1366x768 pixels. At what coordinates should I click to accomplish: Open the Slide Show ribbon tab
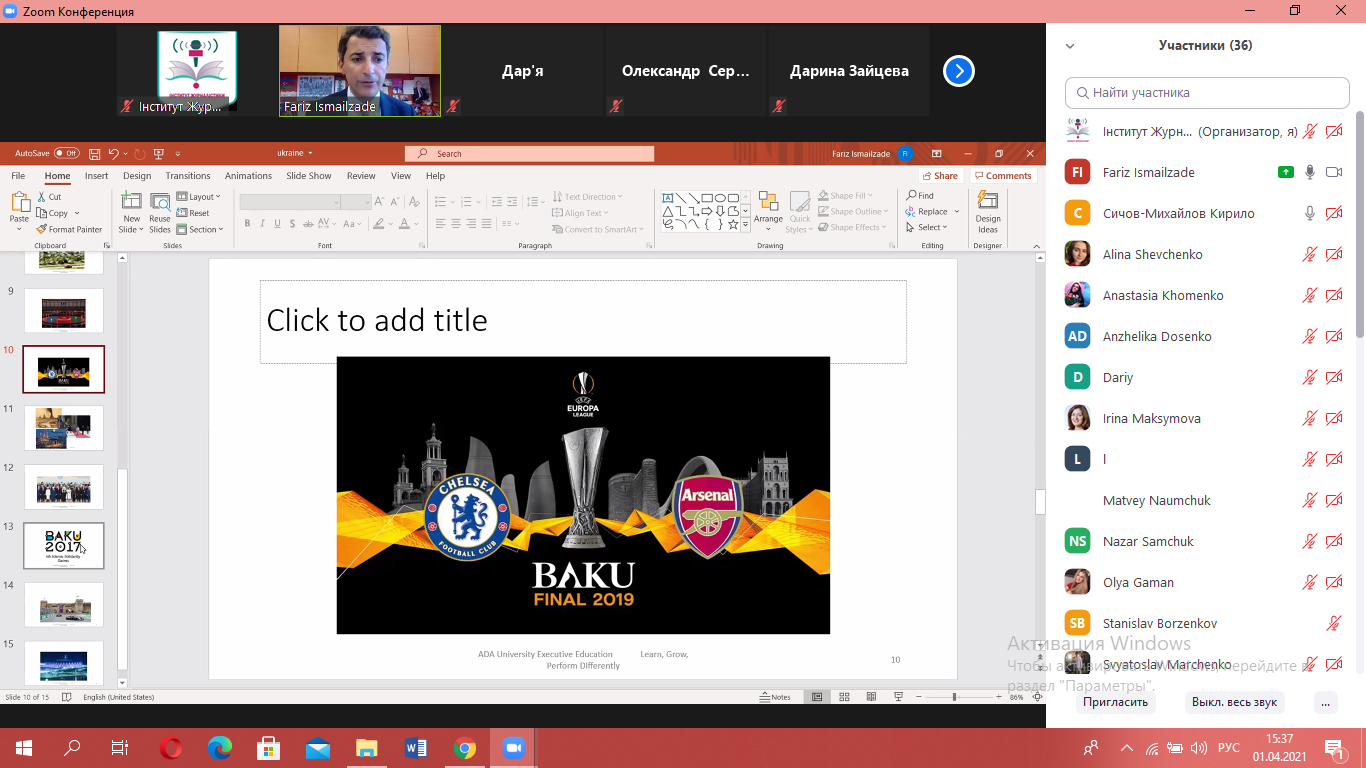[x=308, y=176]
